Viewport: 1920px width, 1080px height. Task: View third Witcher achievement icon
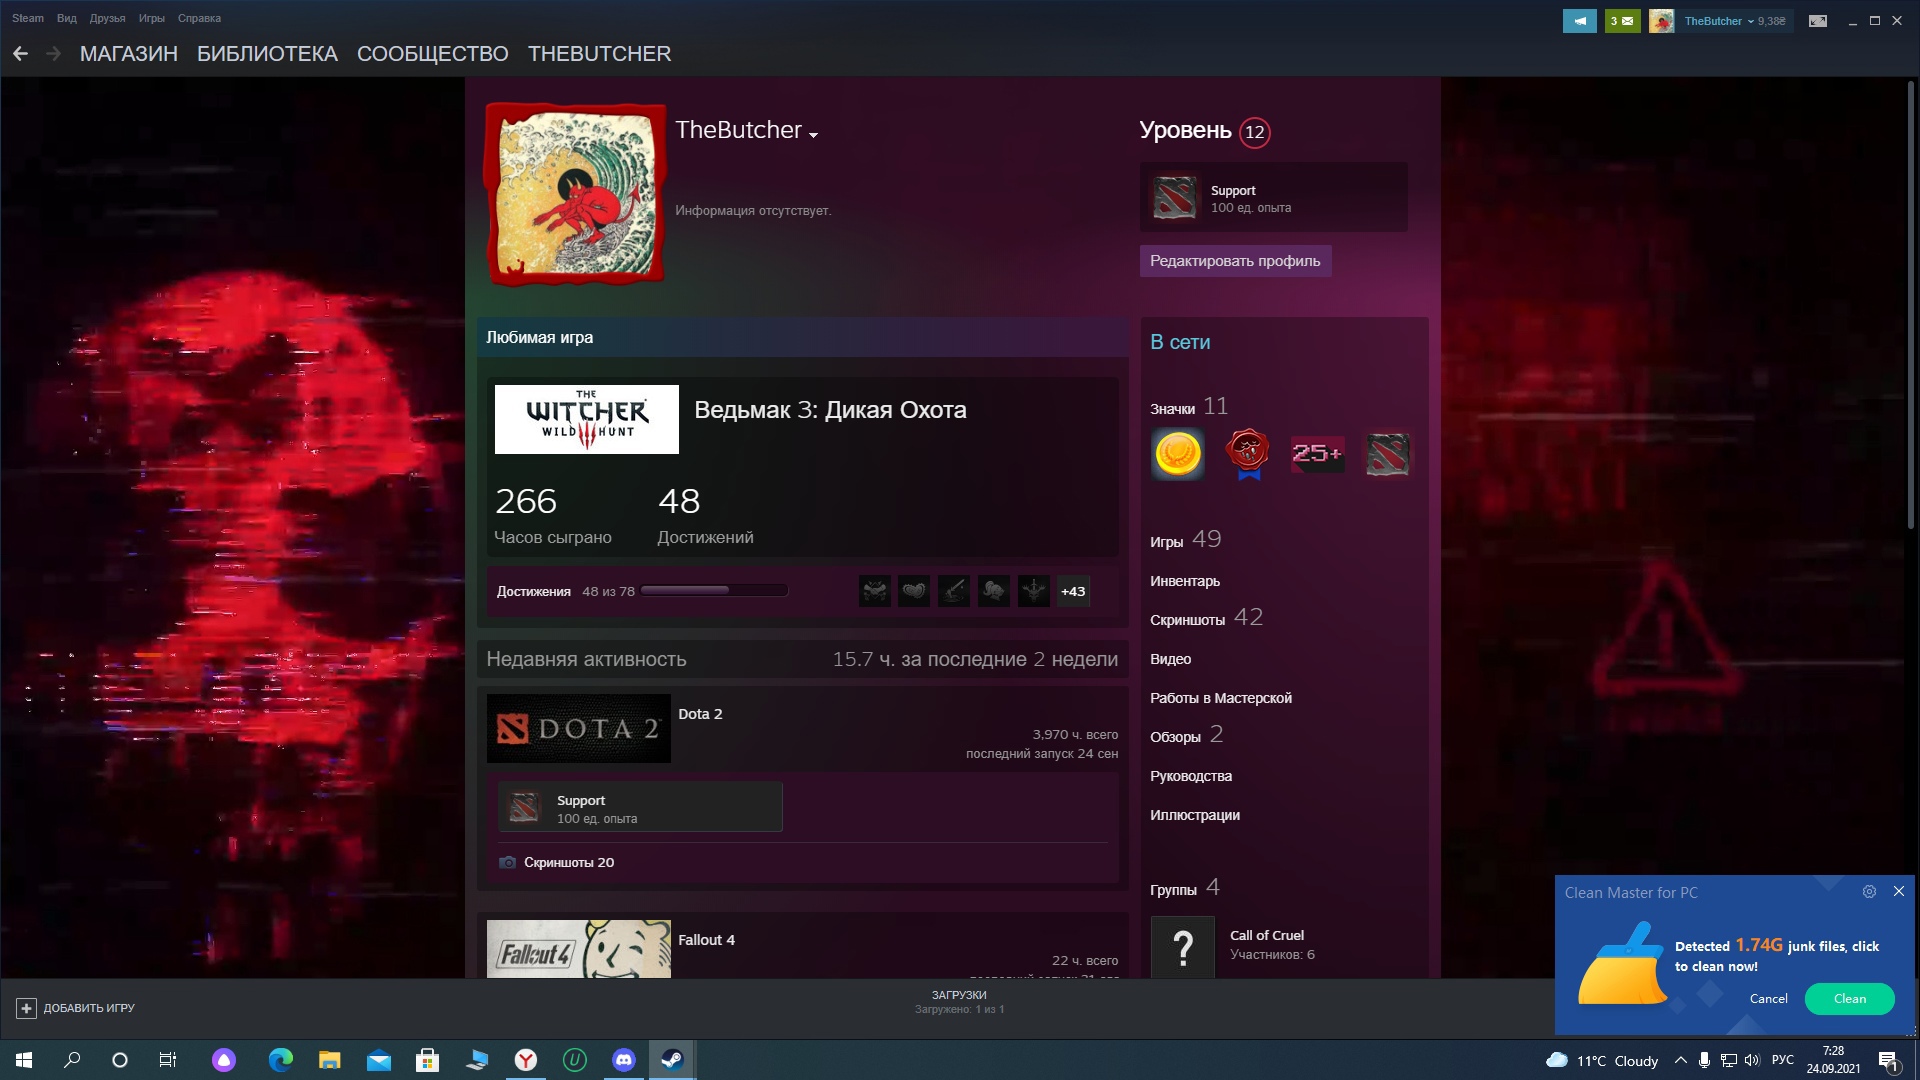tap(954, 591)
